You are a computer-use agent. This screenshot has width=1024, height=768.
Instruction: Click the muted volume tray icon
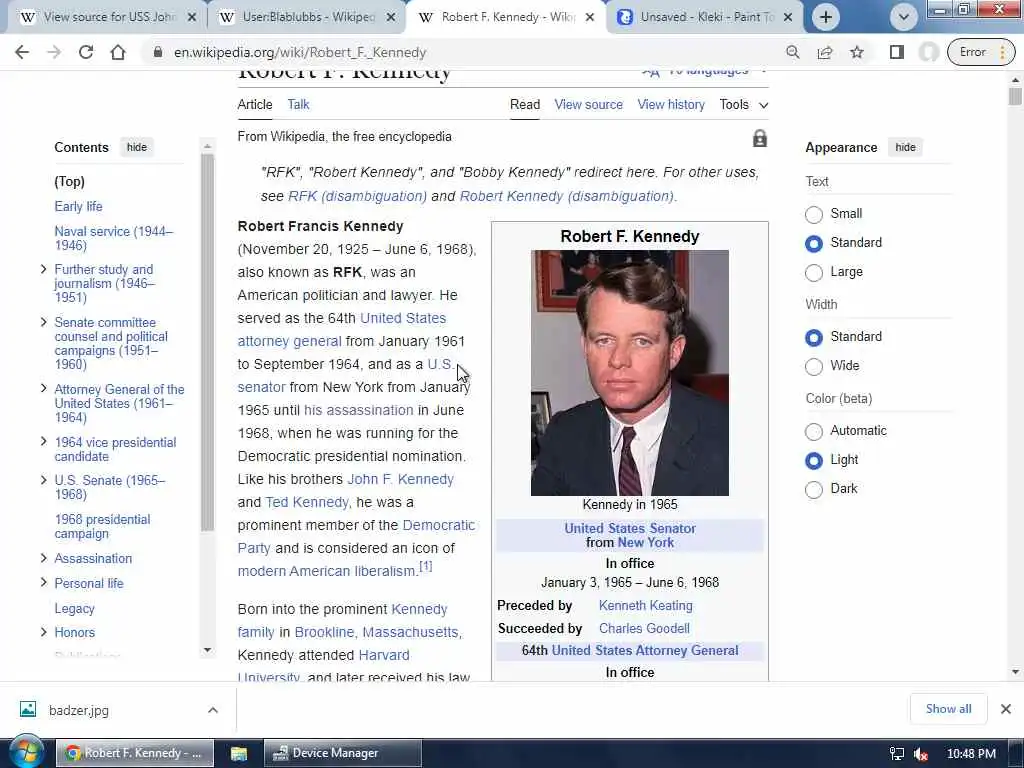pos(921,754)
